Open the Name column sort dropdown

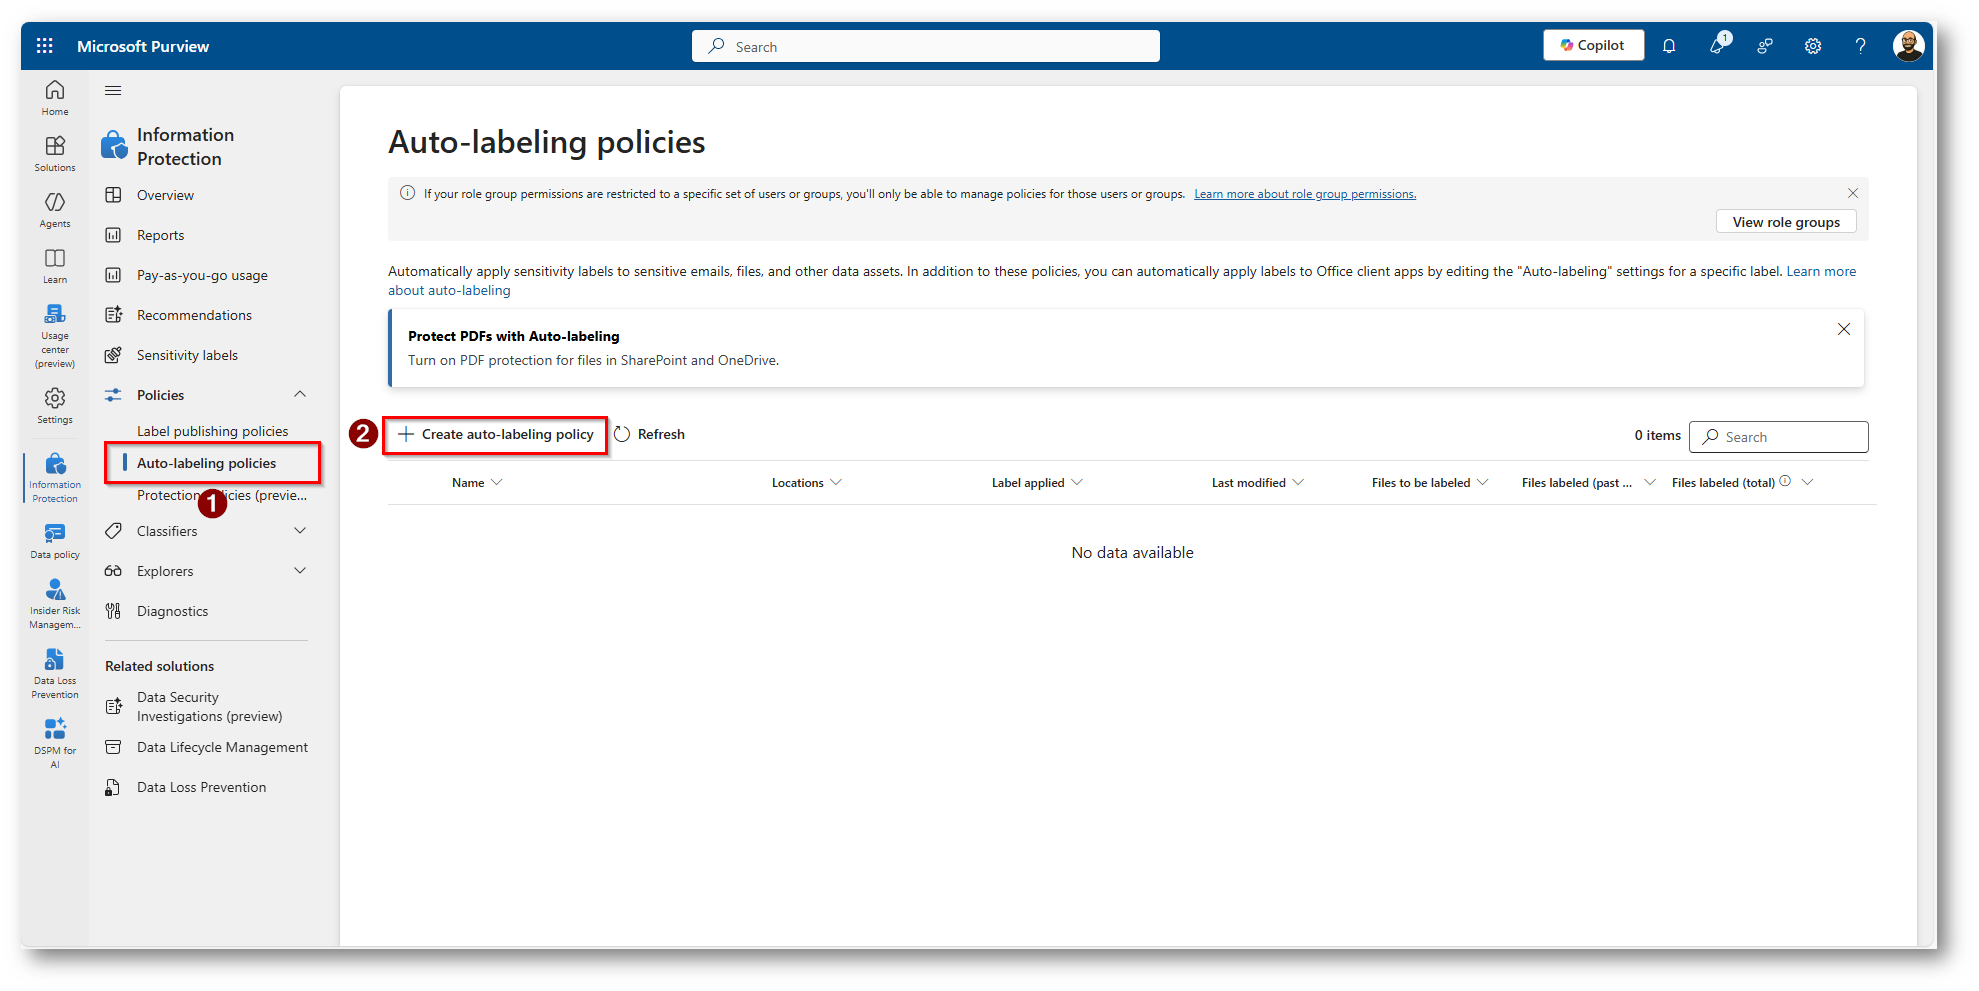point(497,483)
